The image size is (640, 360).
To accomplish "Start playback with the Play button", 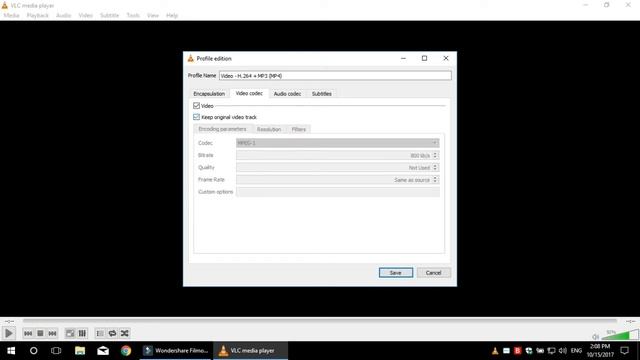I will tap(9, 333).
